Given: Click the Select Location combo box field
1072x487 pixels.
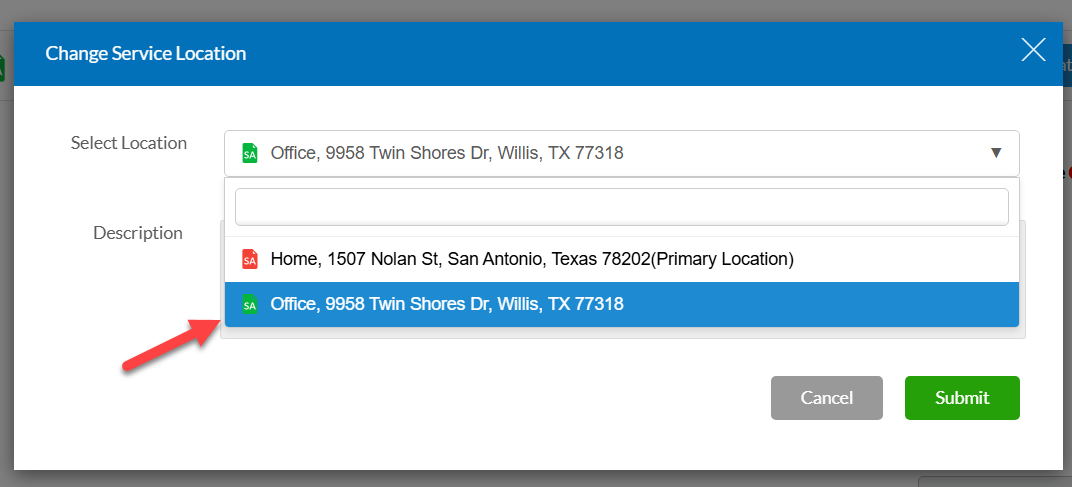Looking at the screenshot, I should 600,154.
